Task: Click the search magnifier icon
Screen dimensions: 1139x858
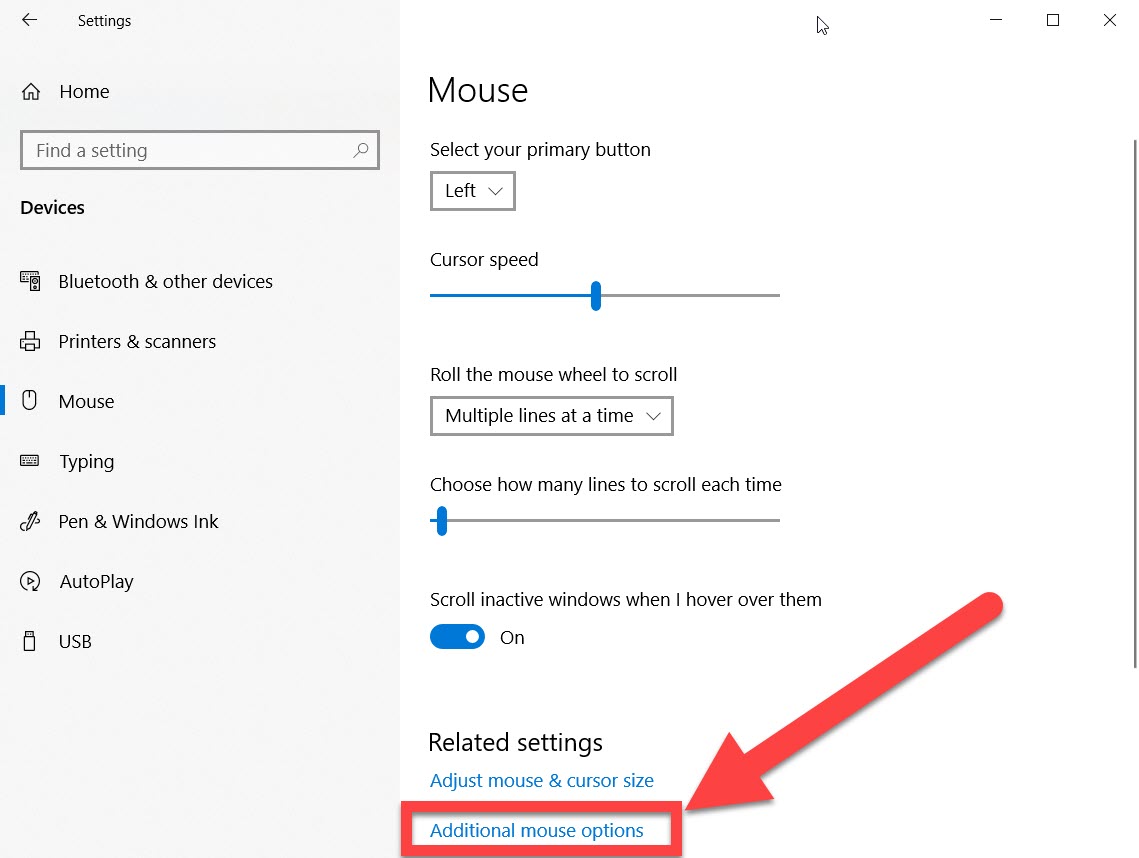Action: click(x=361, y=150)
